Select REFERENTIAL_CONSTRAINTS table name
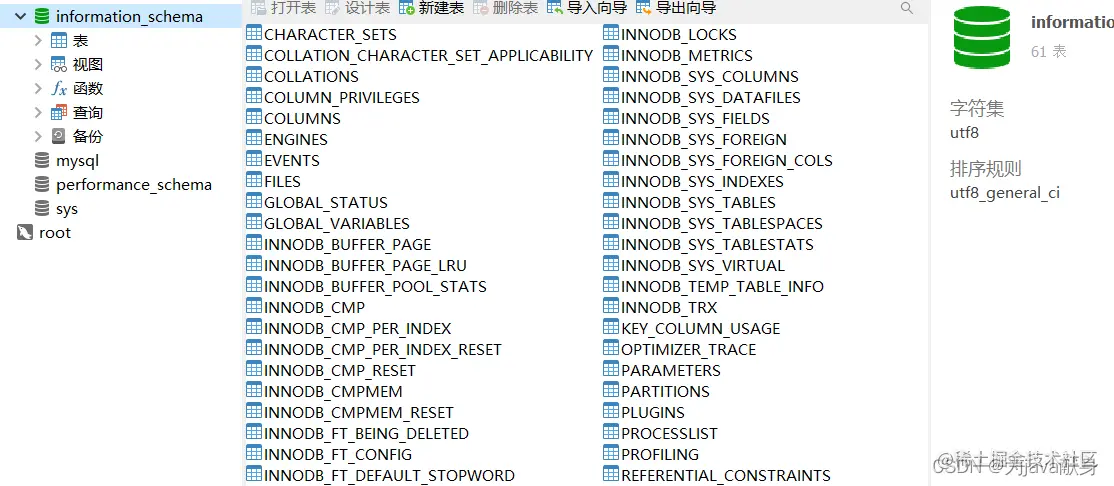Image resolution: width=1114 pixels, height=486 pixels. pyautogui.click(x=726, y=476)
